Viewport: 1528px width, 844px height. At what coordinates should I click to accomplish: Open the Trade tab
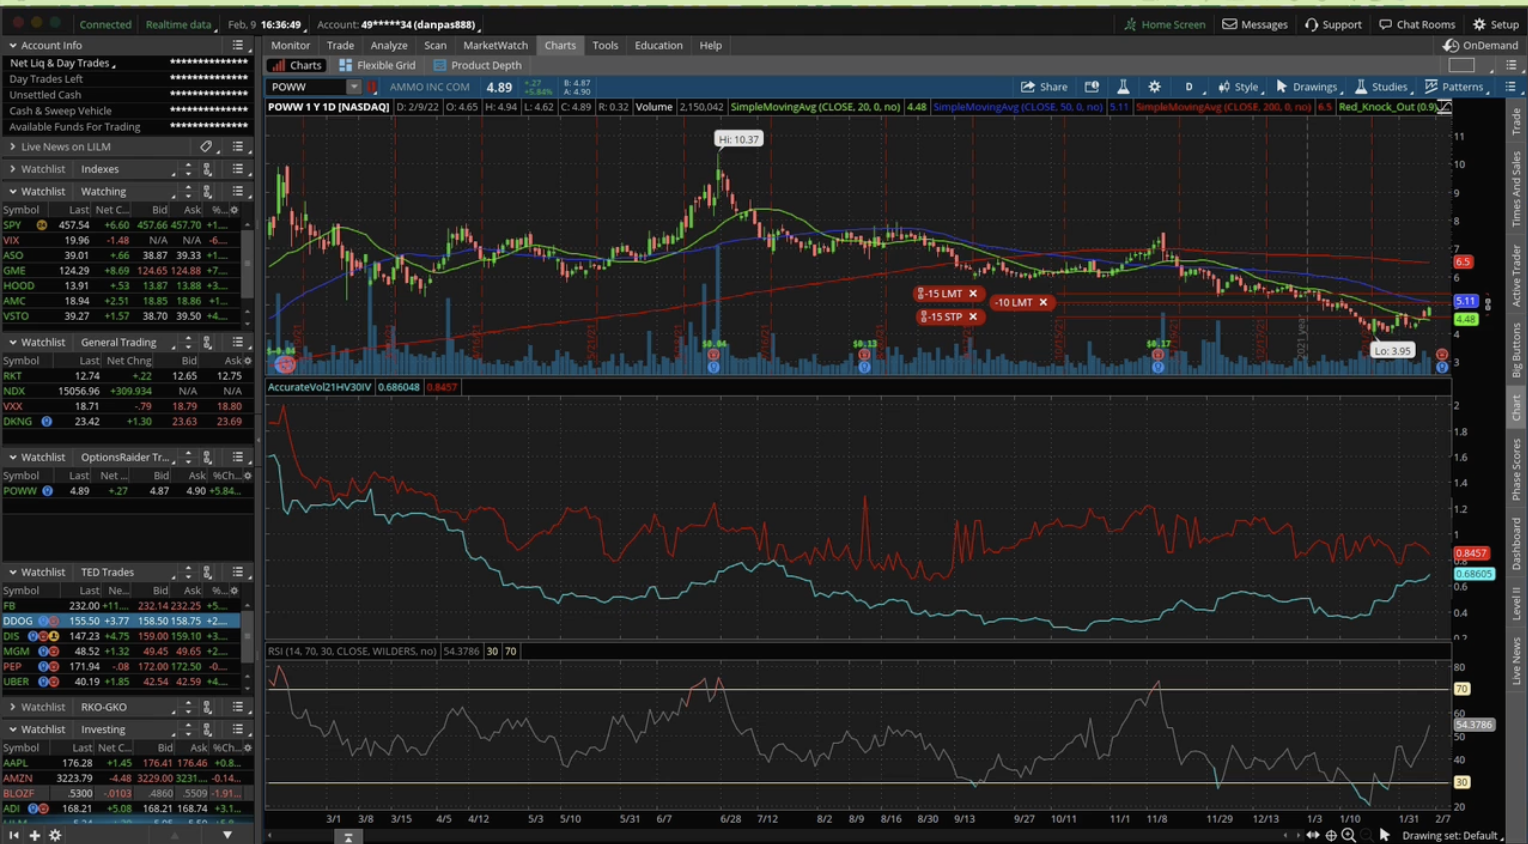[x=340, y=45]
